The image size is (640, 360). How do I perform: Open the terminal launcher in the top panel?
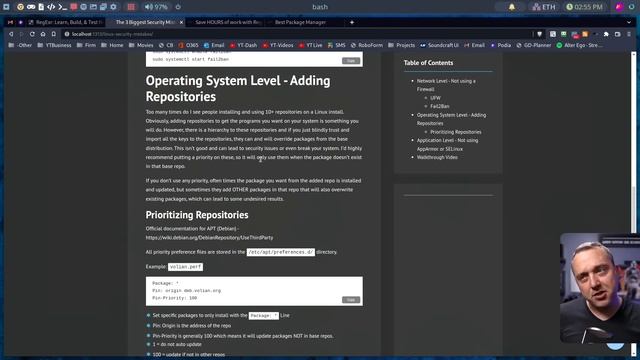click(x=62, y=7)
